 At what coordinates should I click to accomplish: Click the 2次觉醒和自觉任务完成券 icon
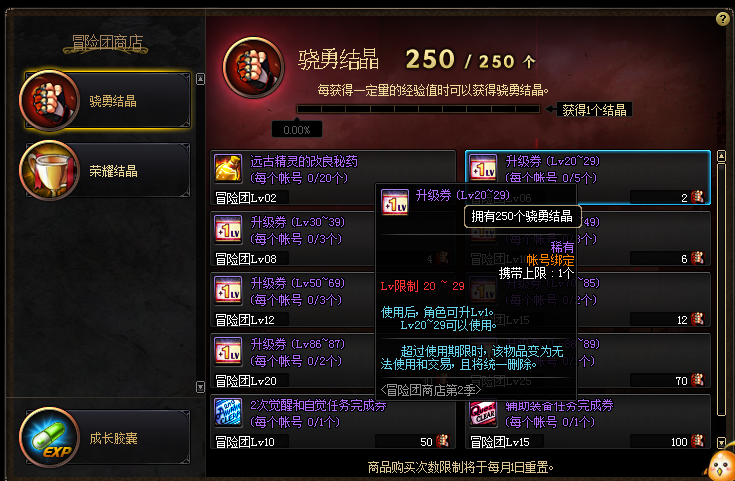point(228,413)
